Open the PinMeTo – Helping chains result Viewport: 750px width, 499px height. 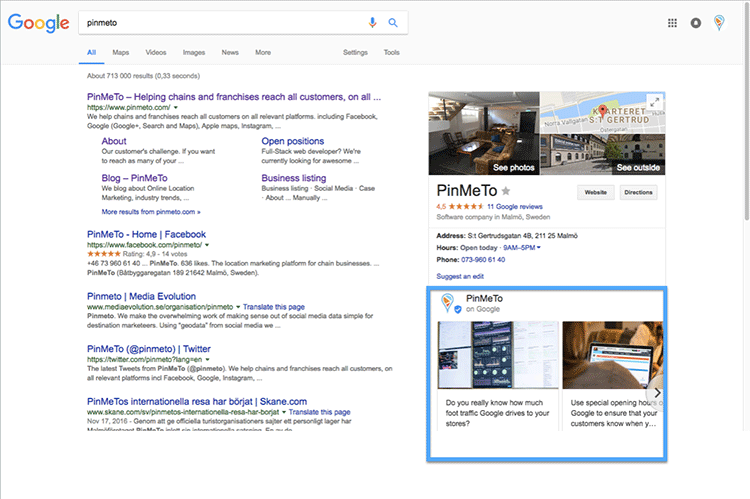point(234,97)
